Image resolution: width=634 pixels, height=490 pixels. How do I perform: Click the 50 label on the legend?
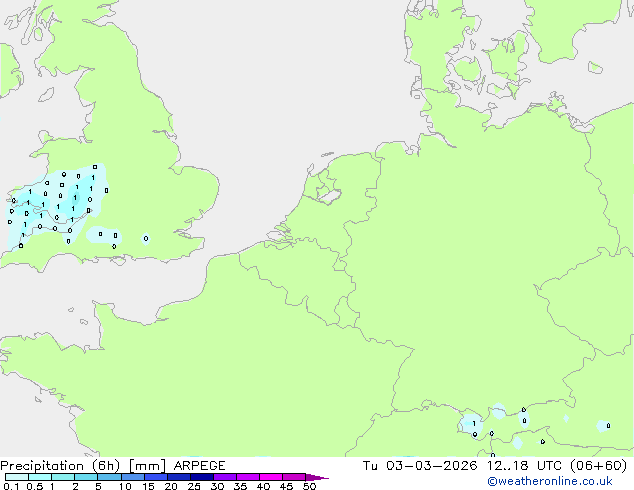[x=309, y=487]
